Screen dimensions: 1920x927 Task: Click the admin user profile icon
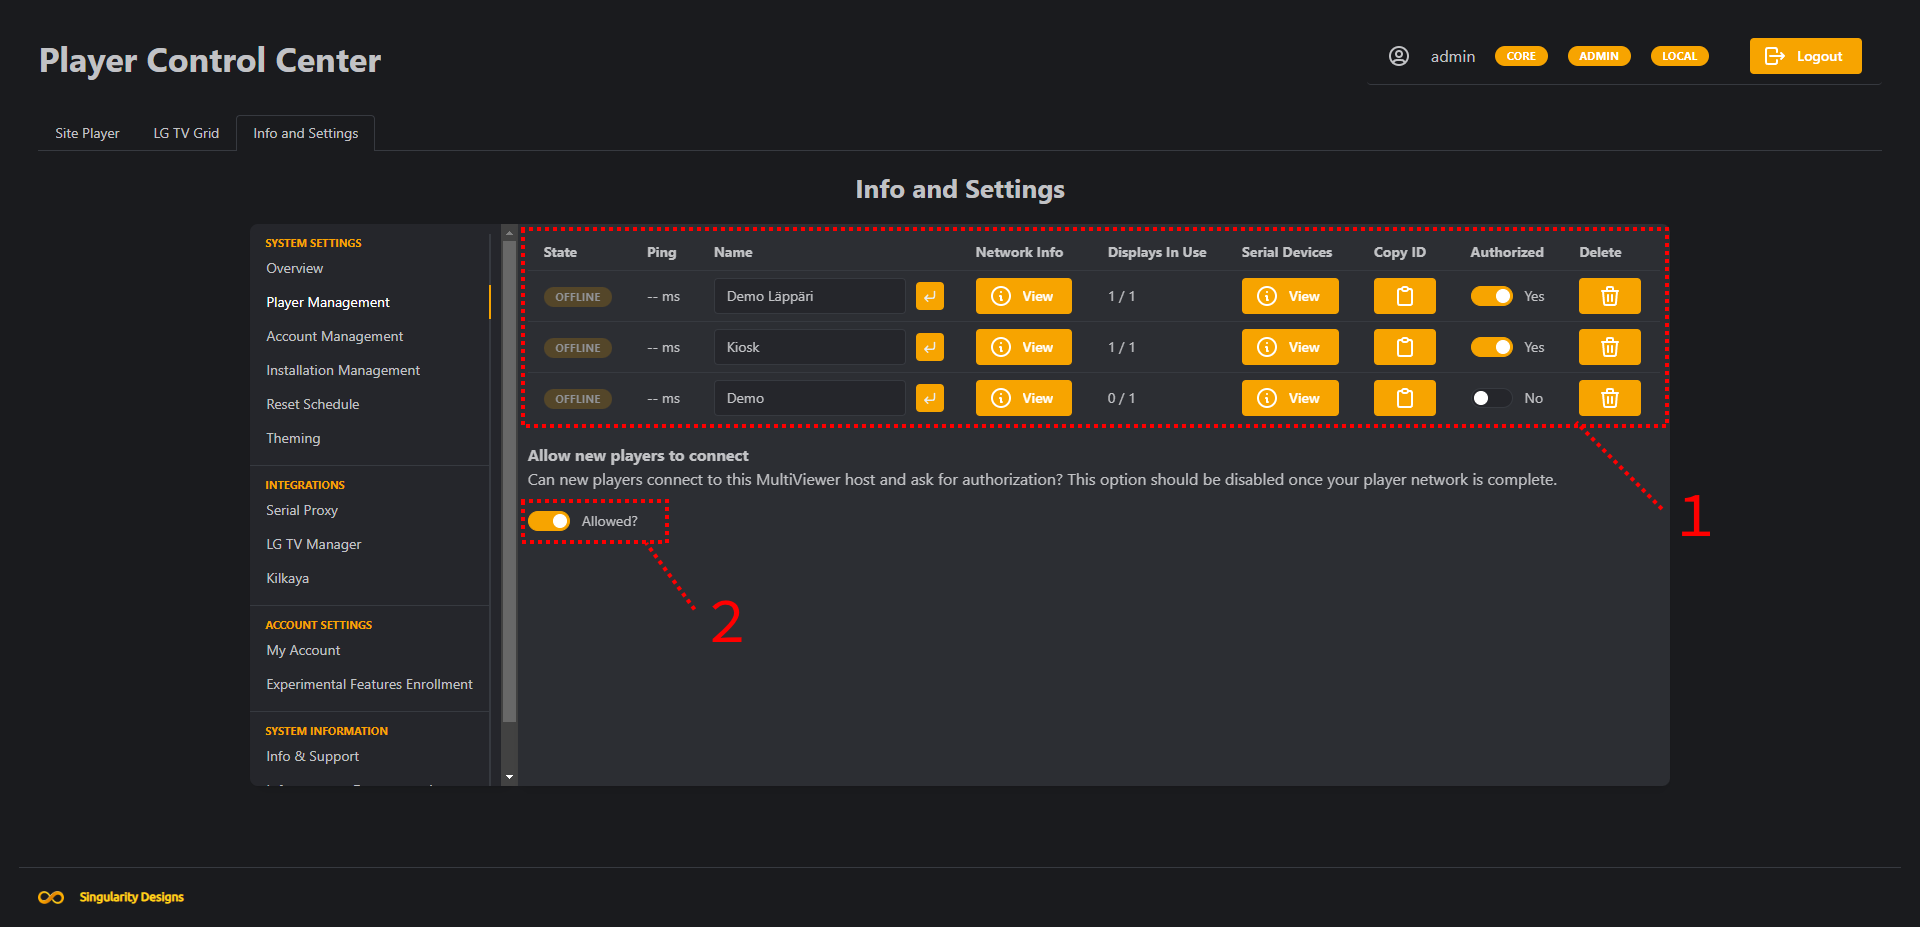[1399, 56]
